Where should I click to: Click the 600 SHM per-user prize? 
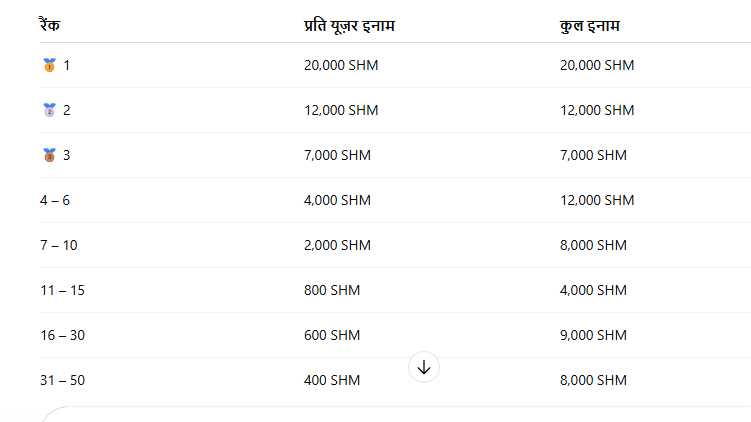[332, 335]
